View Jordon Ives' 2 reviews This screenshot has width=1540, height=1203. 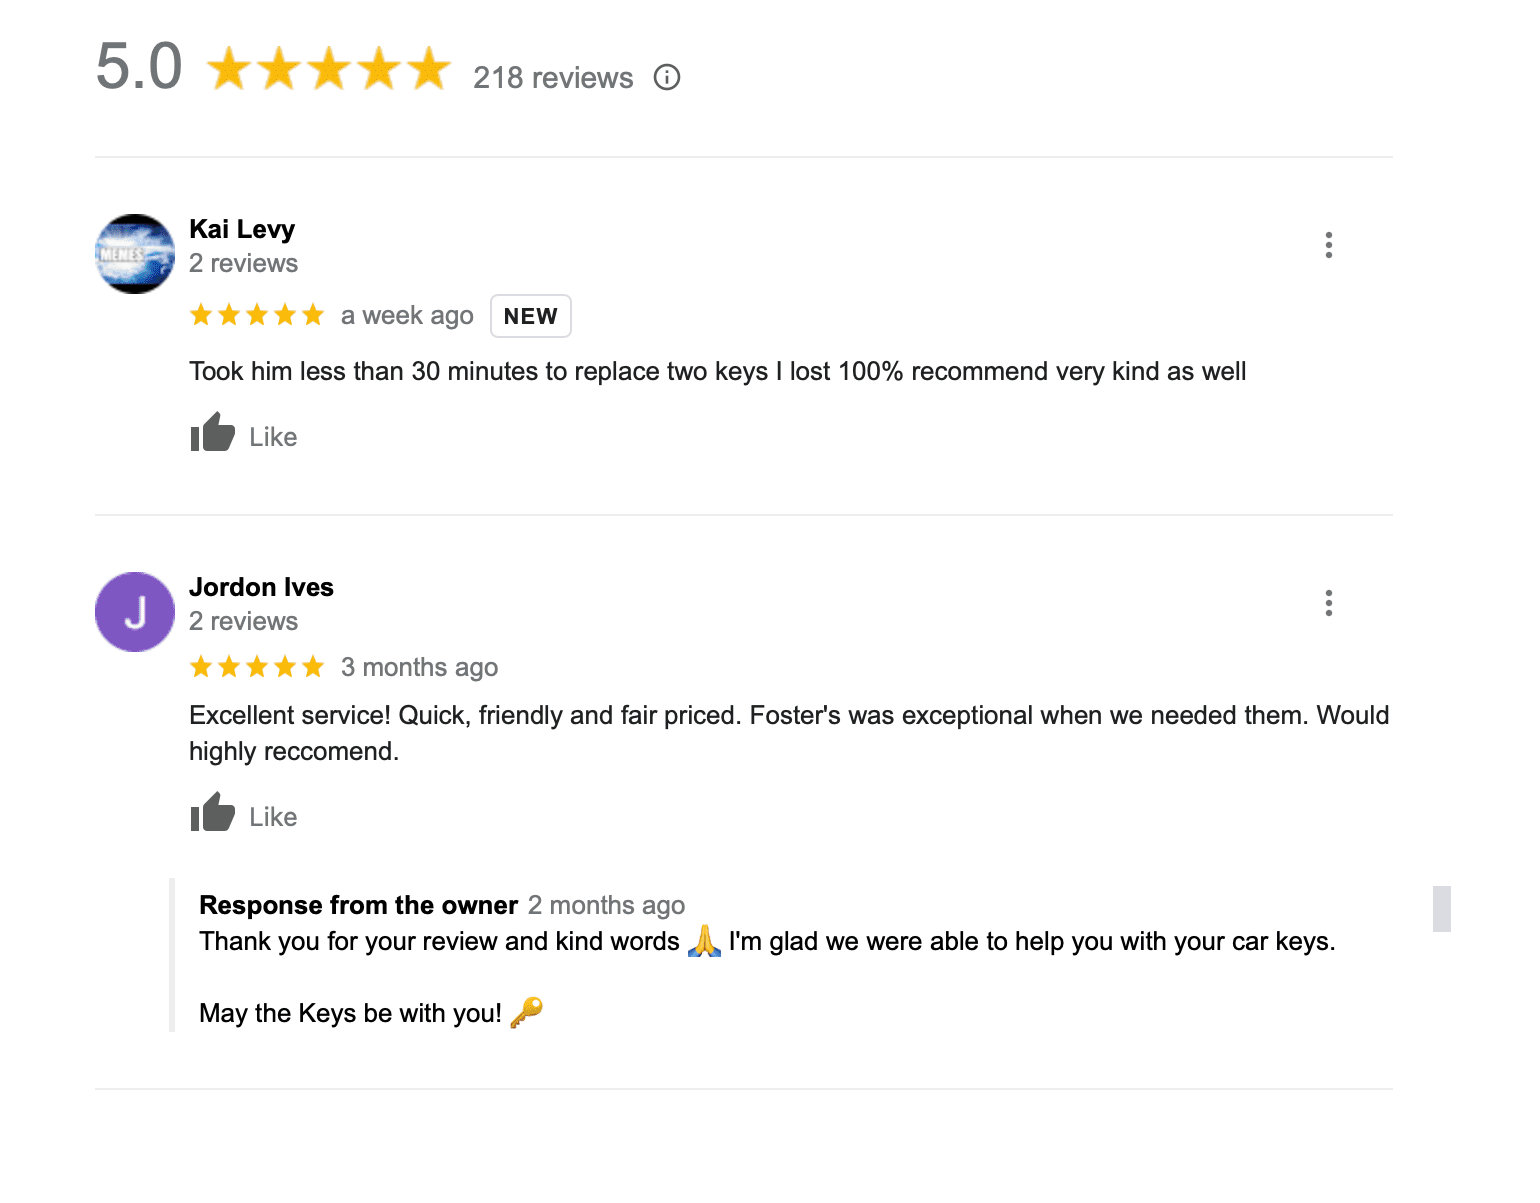[x=243, y=621]
